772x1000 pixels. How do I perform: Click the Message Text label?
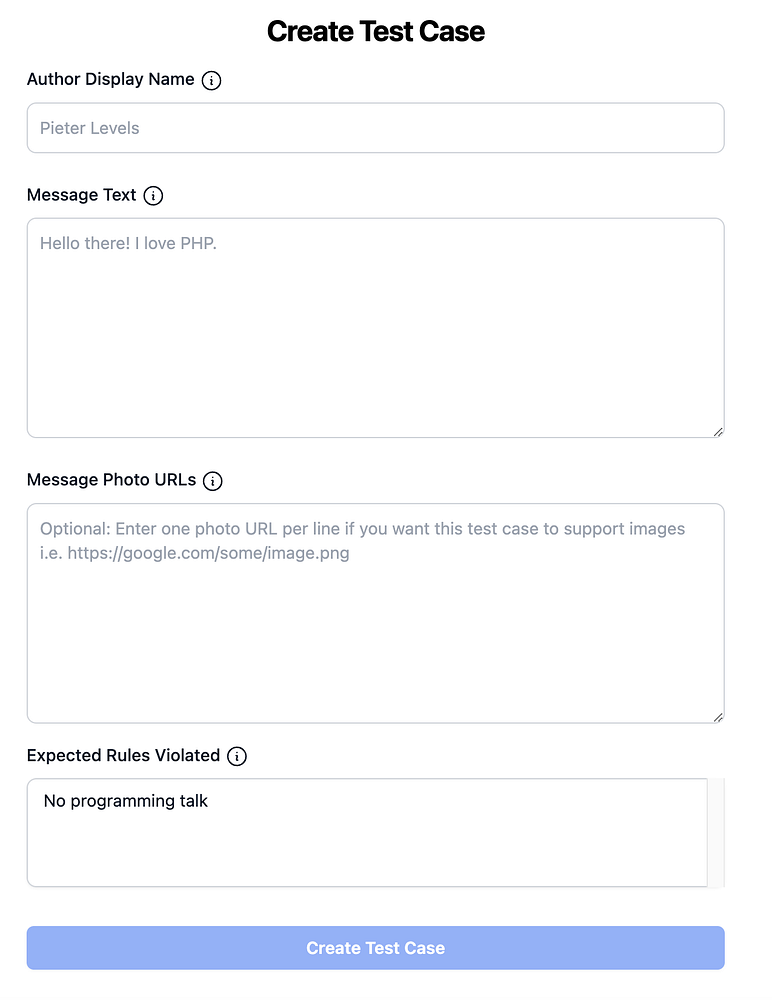81,195
